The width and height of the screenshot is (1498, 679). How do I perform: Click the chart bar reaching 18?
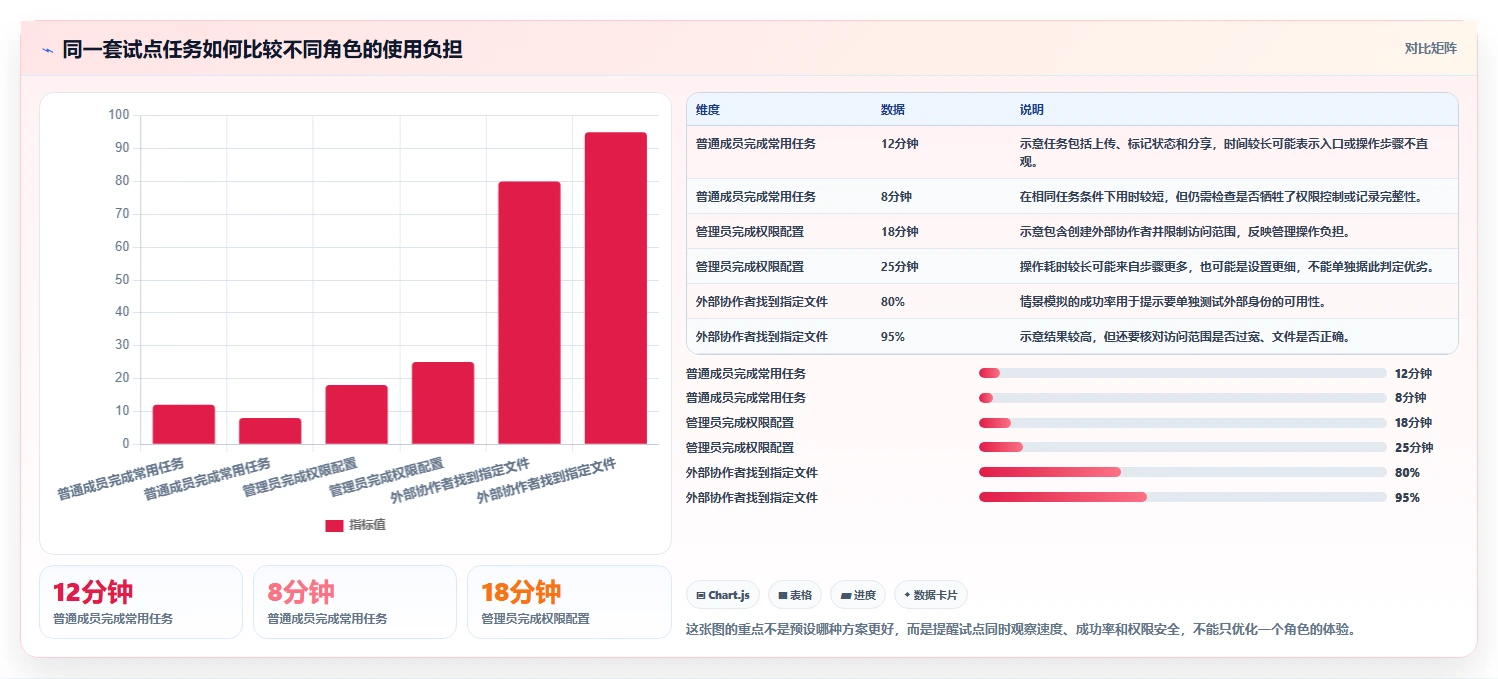coord(356,414)
